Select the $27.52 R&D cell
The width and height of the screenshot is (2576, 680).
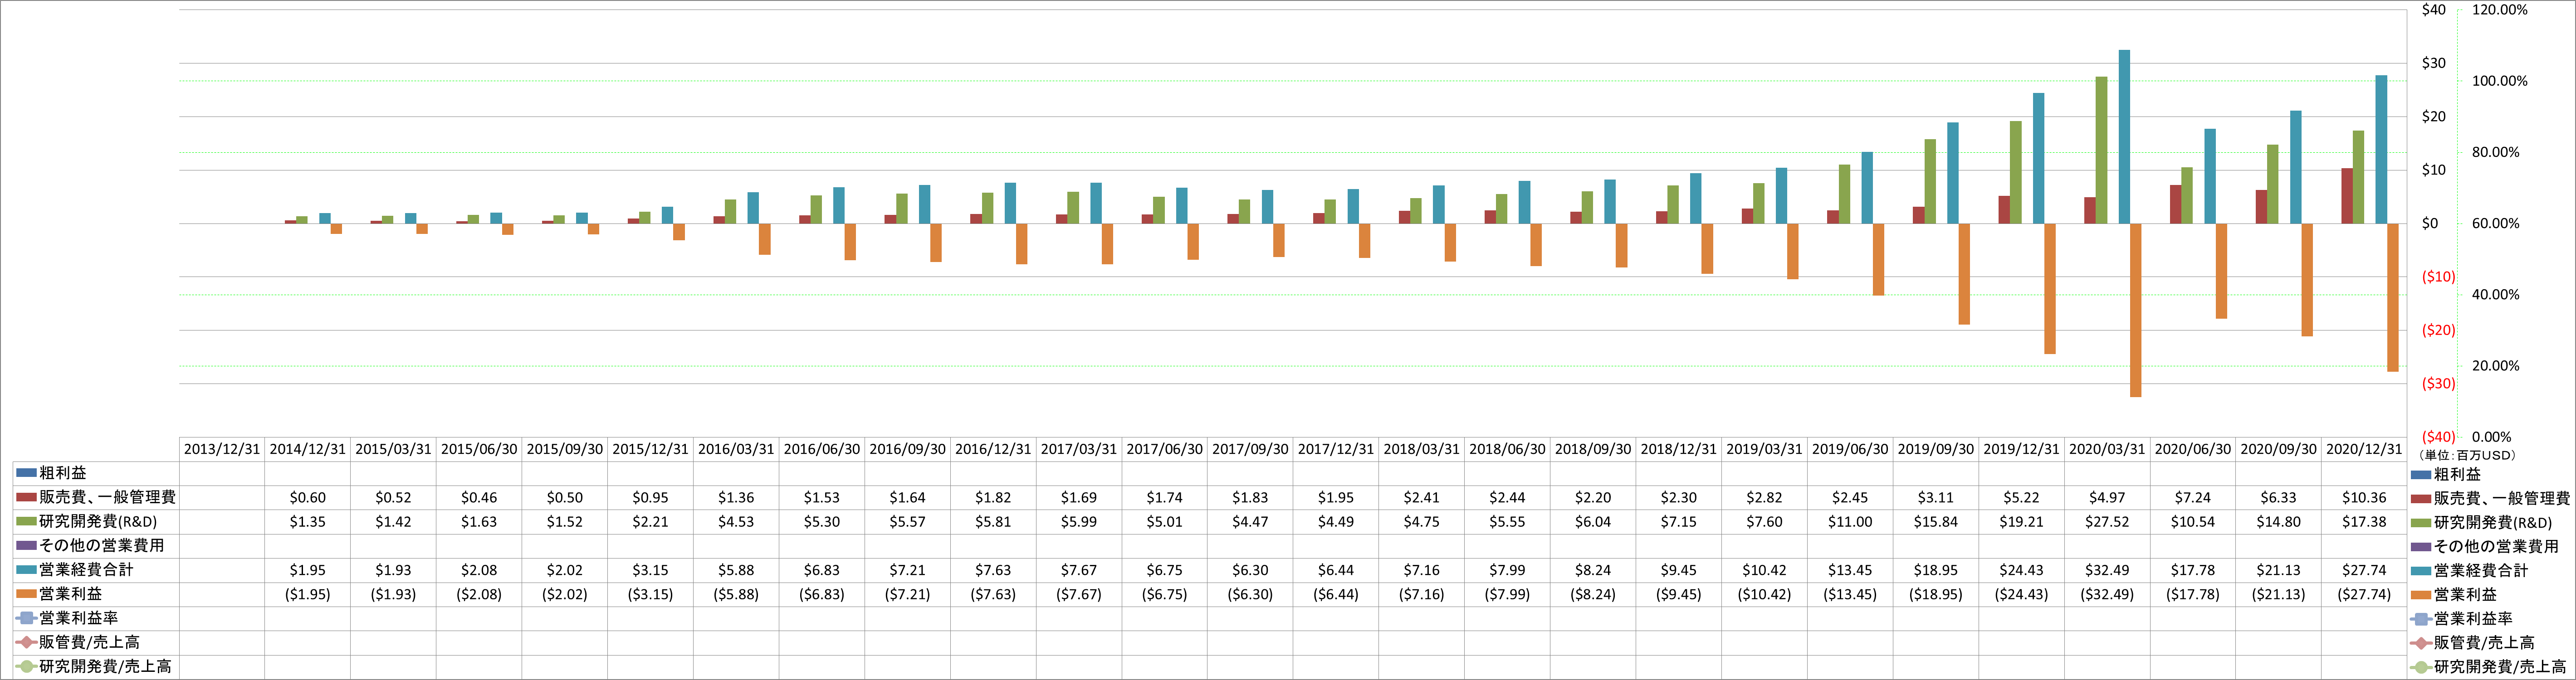point(2107,521)
